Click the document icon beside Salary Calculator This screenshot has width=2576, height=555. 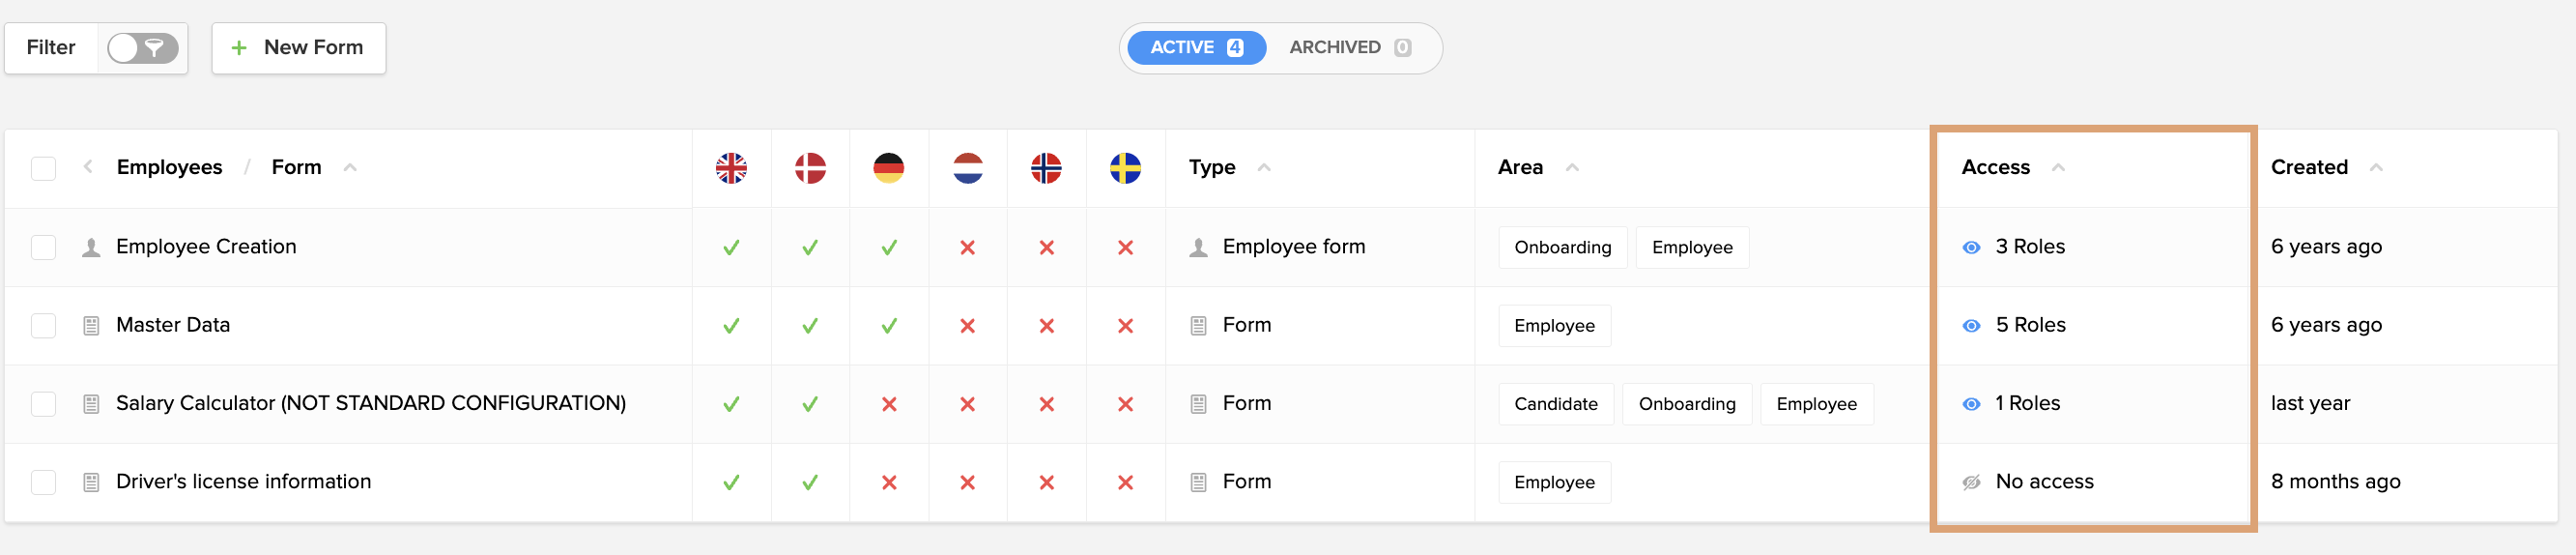[x=91, y=404]
